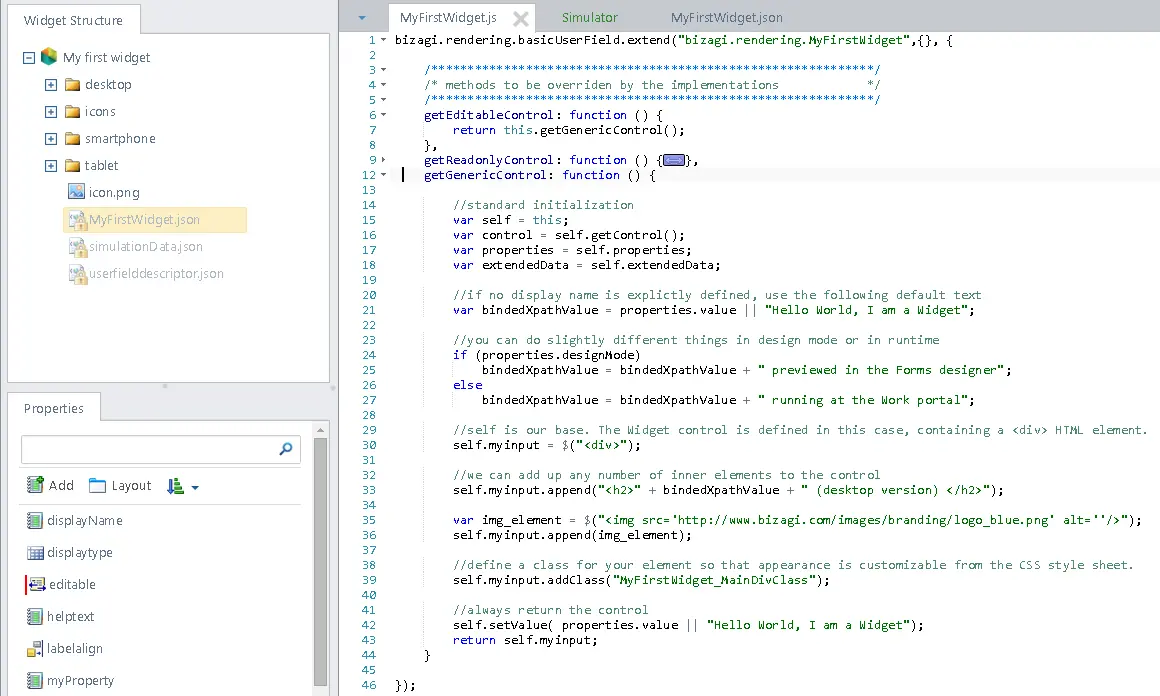Screen dimensions: 1160x696
Task: Click the Properties scrollbar up arrow
Action: tap(320, 430)
